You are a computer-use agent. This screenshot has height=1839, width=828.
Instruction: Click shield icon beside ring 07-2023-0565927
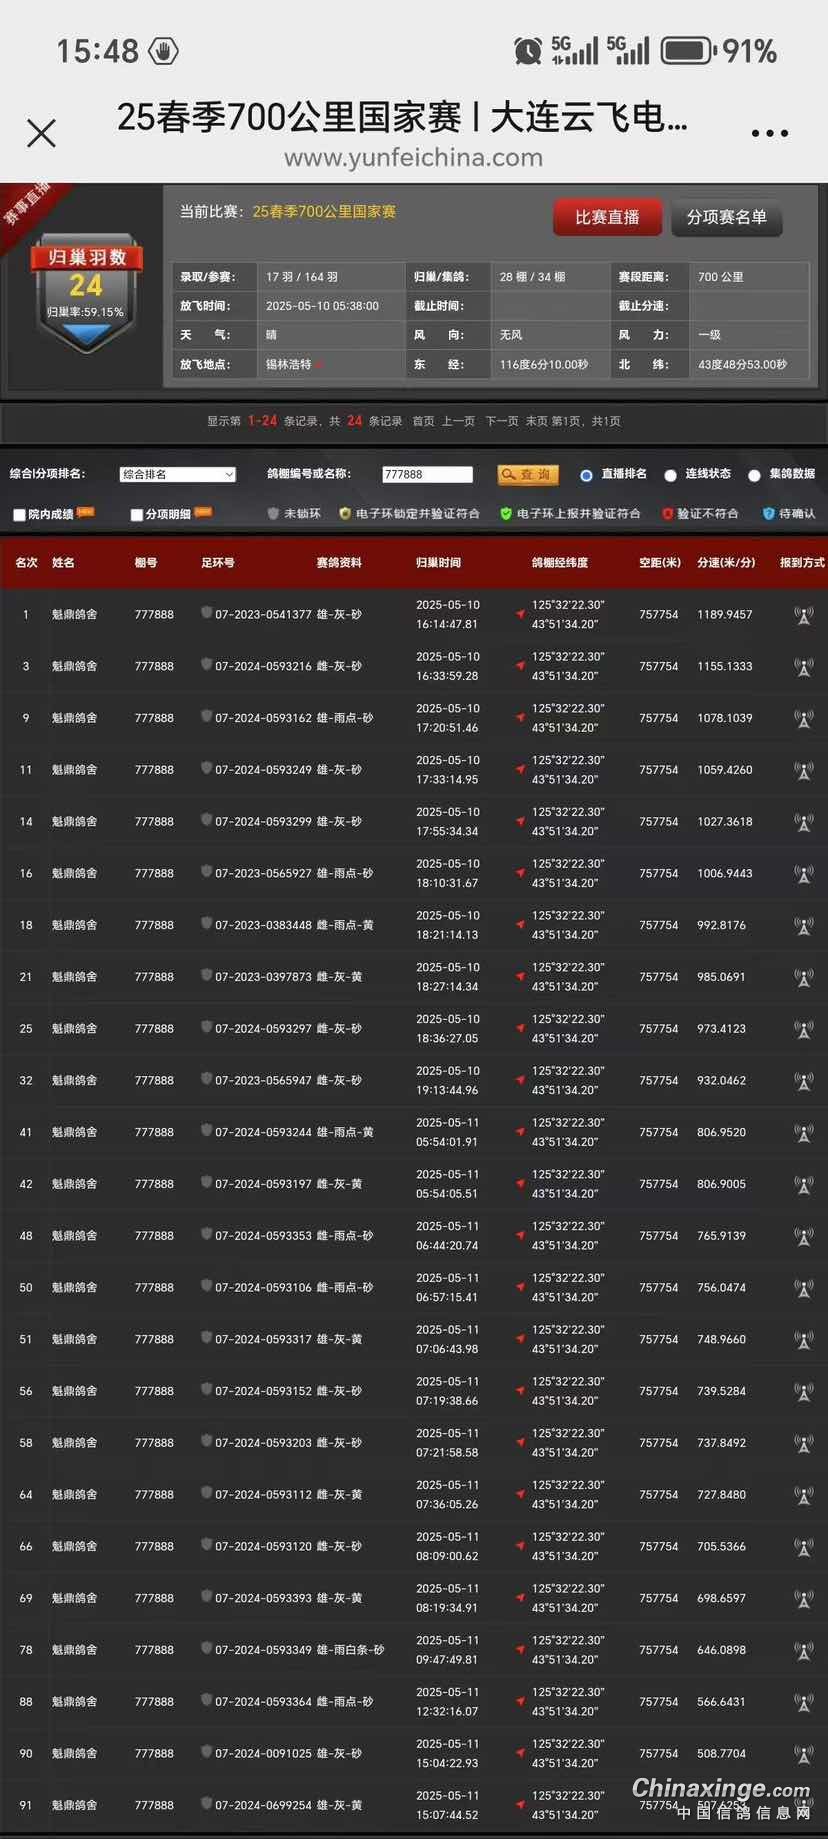tap(206, 871)
